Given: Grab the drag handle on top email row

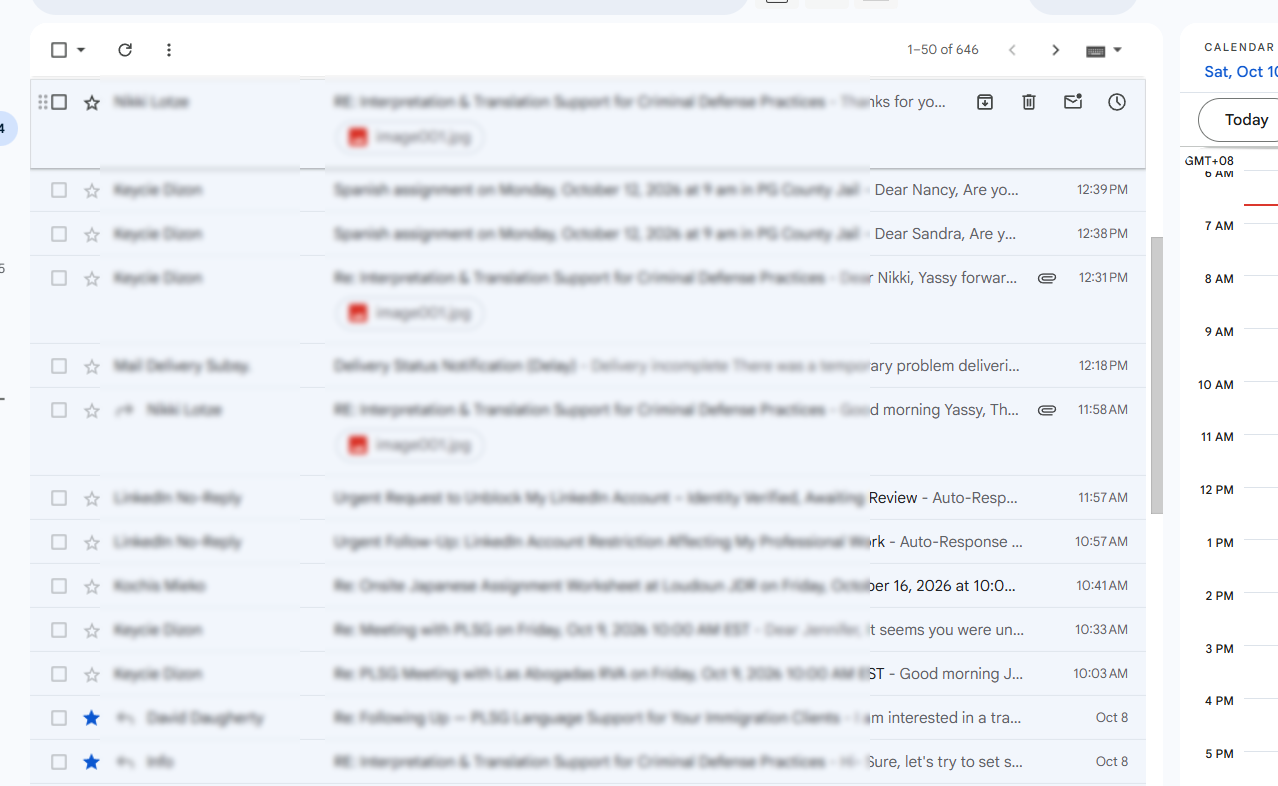Looking at the screenshot, I should 43,102.
